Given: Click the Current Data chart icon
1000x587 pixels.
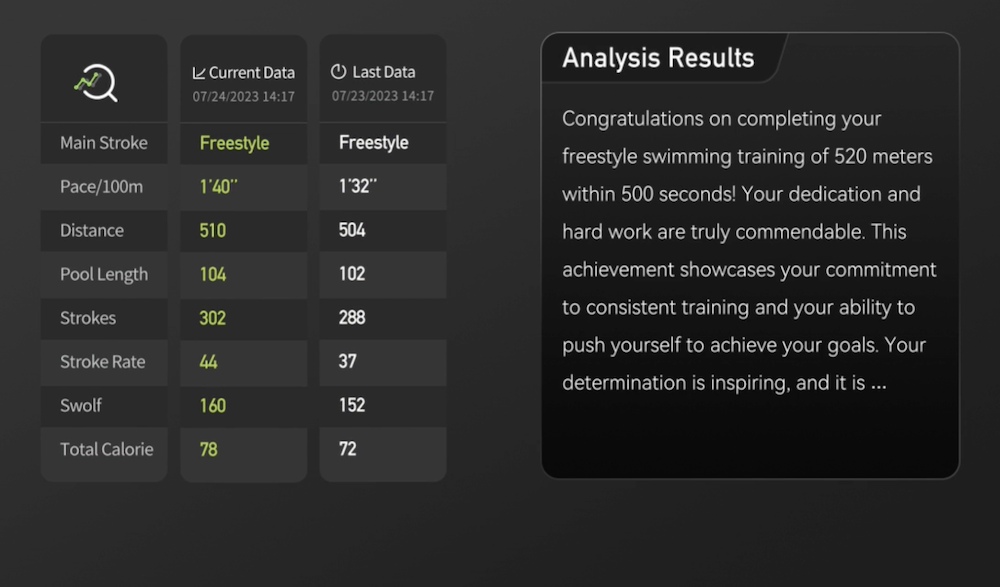Looking at the screenshot, I should pyautogui.click(x=199, y=73).
